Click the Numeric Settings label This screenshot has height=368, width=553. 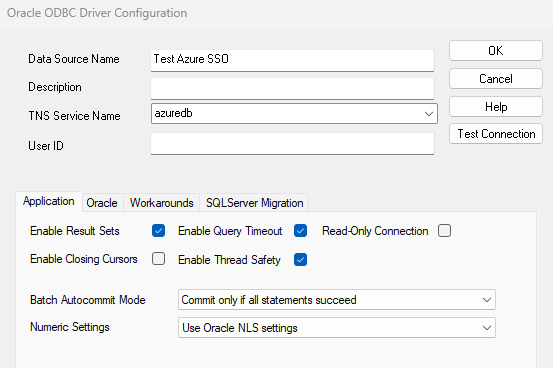tap(70, 327)
